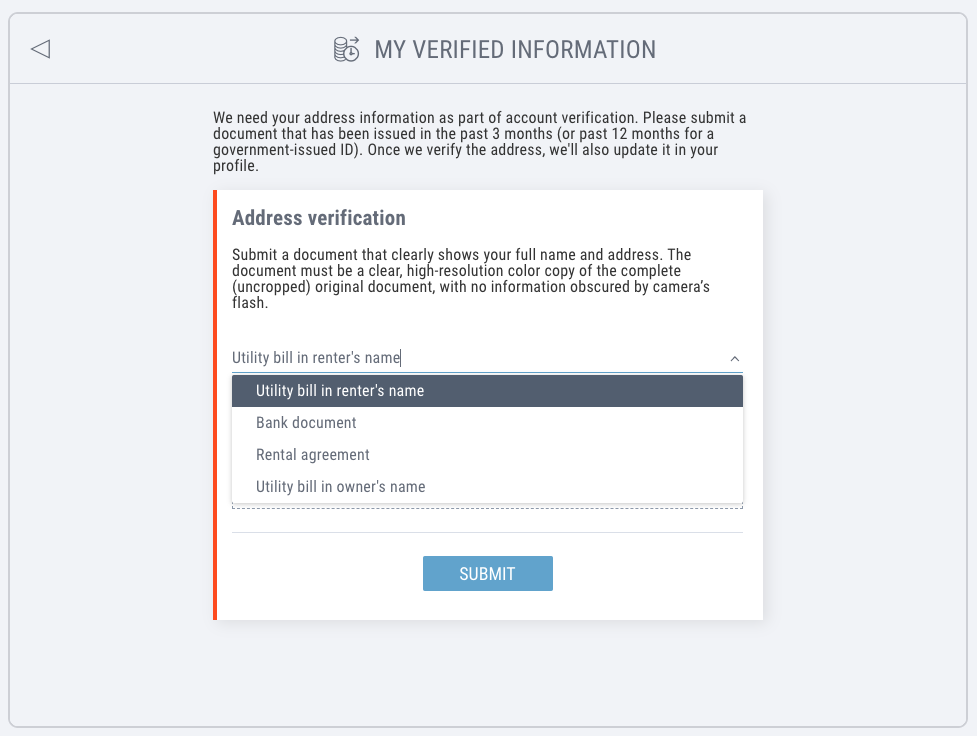Click the empty page background below the card
Image resolution: width=977 pixels, height=736 pixels.
487,675
